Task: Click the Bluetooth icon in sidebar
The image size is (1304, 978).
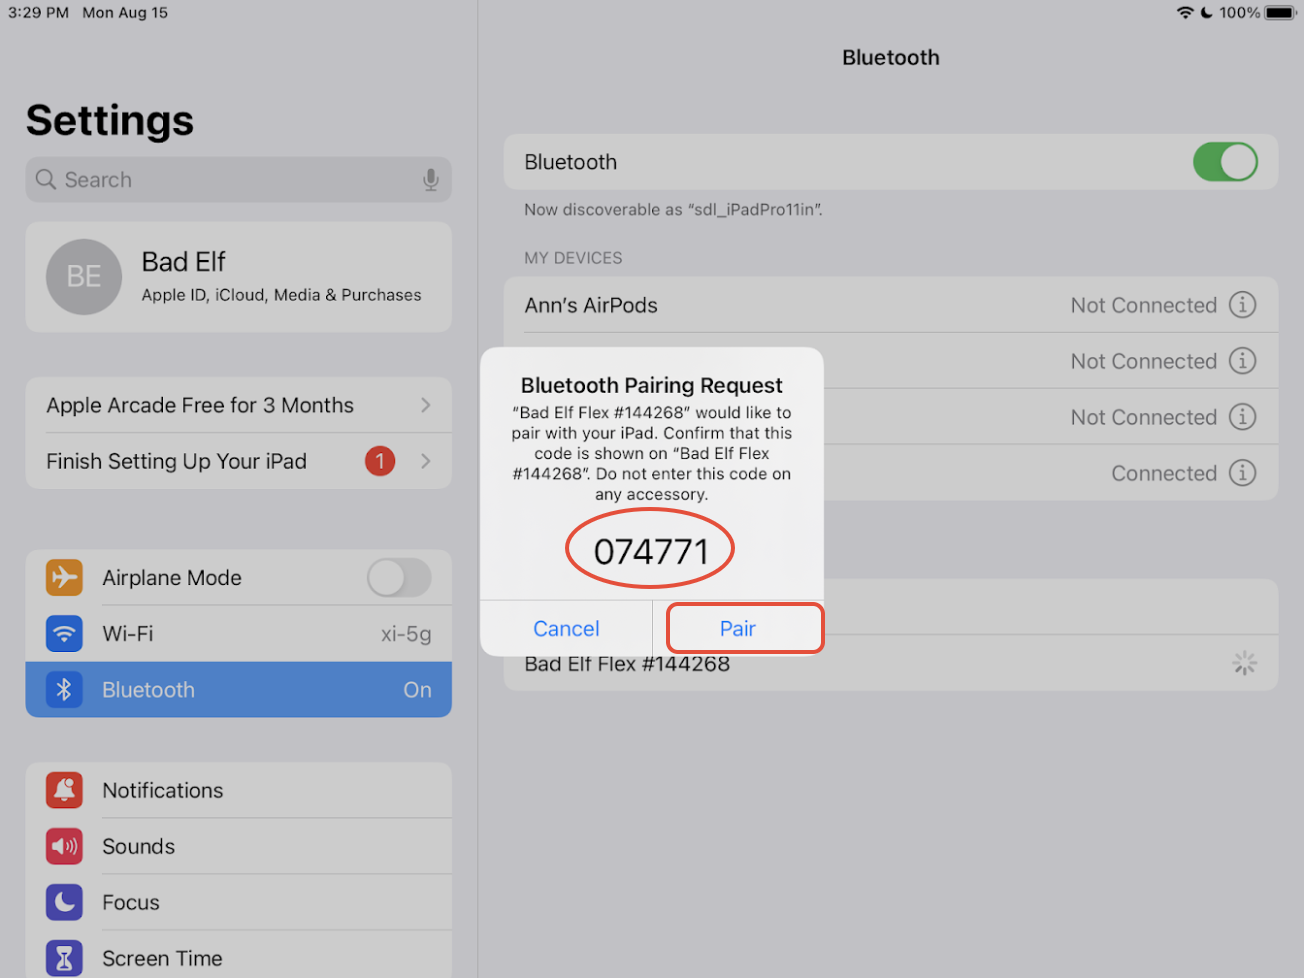Action: (64, 690)
